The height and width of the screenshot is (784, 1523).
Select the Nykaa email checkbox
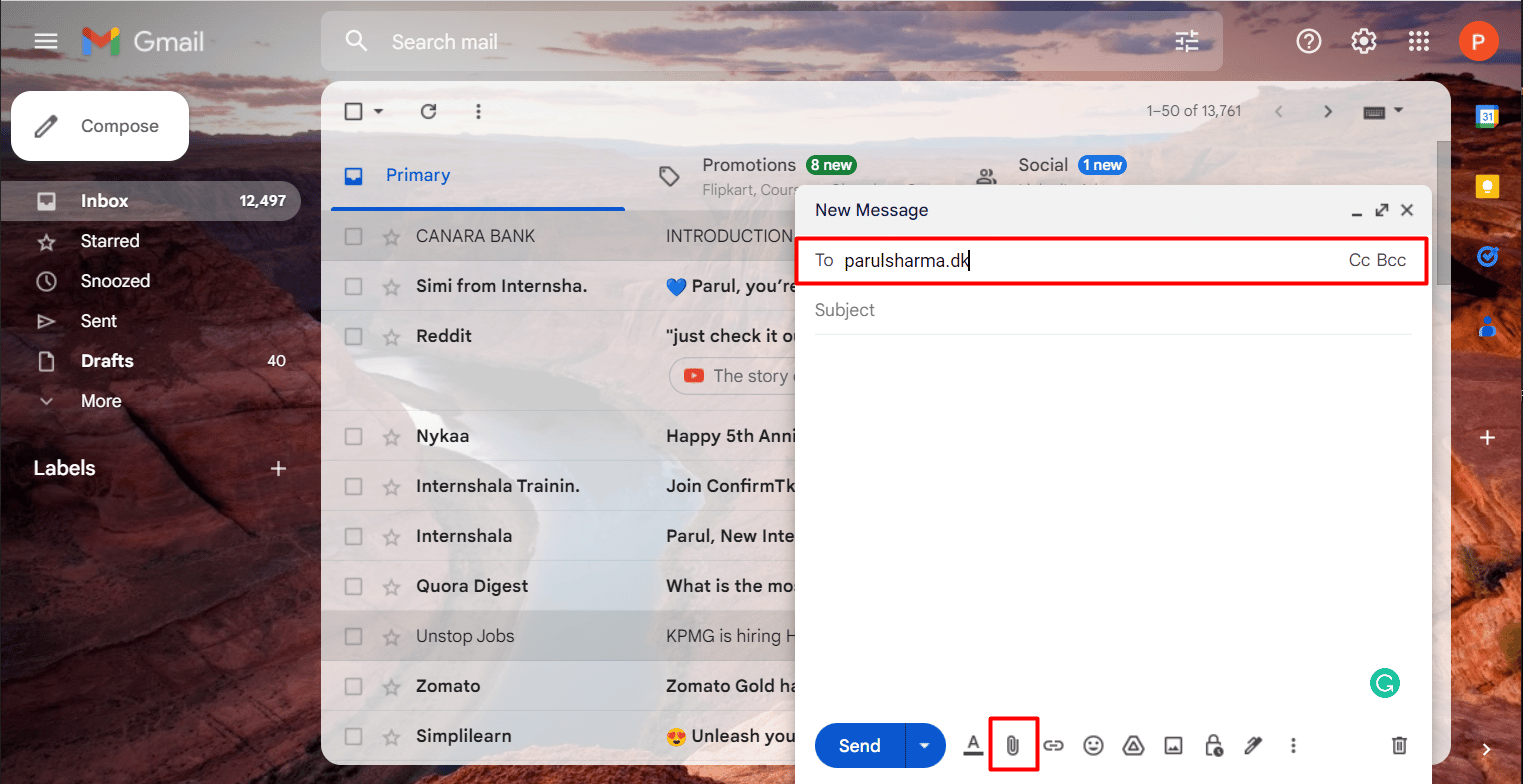353,436
